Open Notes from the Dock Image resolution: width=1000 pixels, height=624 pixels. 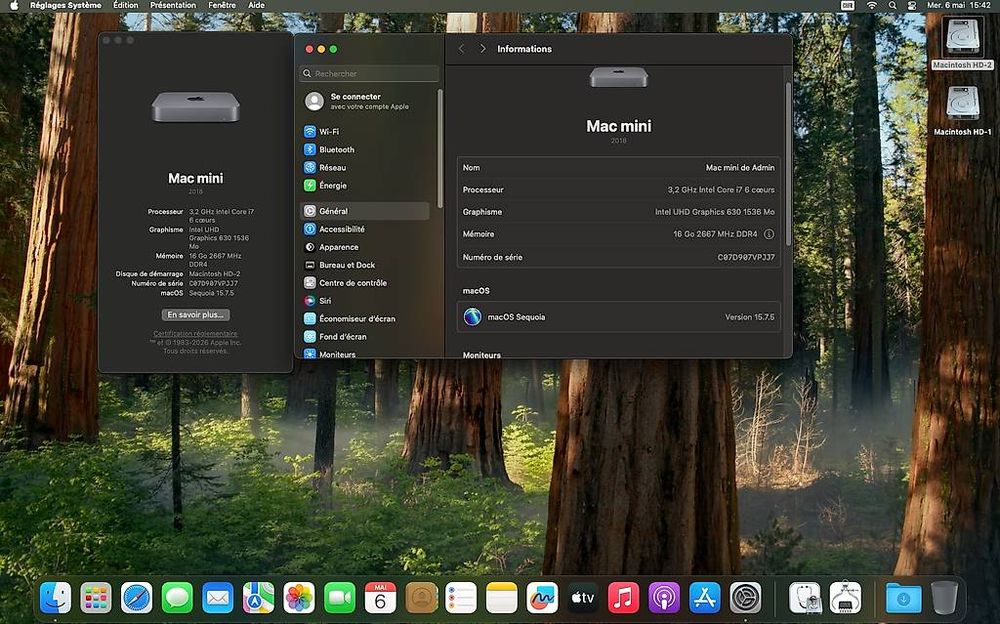tap(502, 598)
